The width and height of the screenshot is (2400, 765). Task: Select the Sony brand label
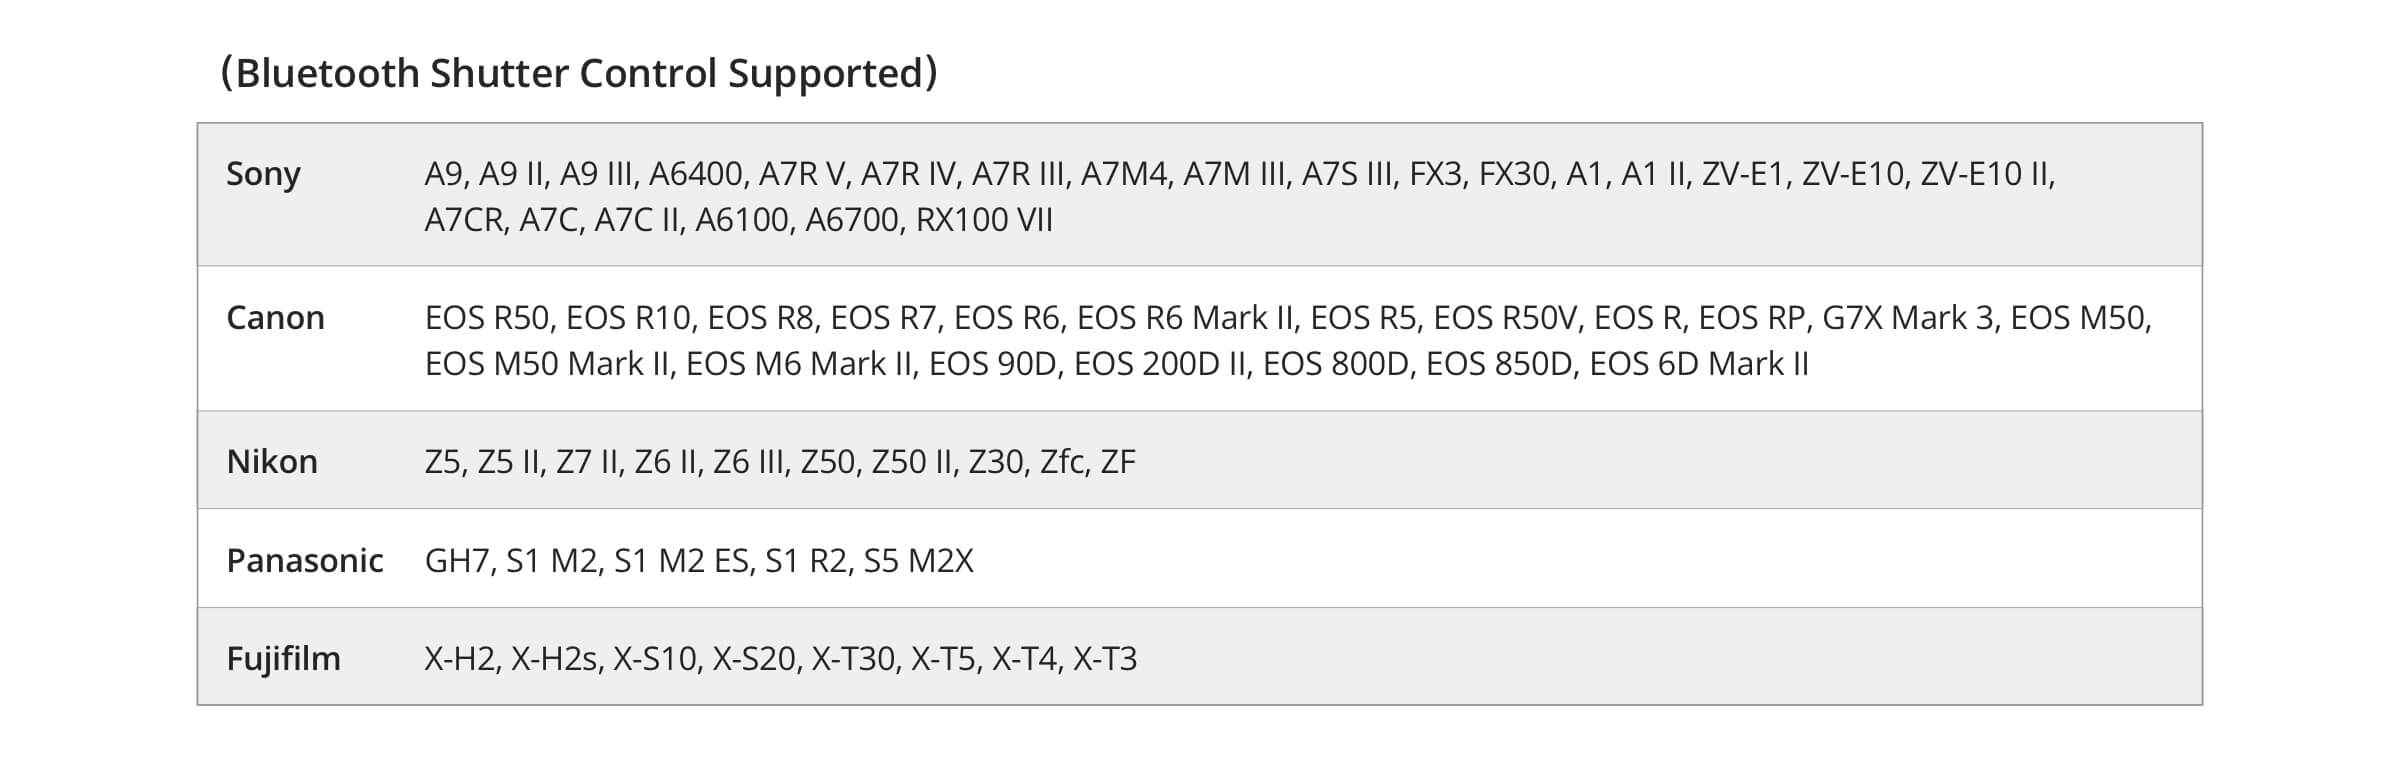[x=263, y=174]
